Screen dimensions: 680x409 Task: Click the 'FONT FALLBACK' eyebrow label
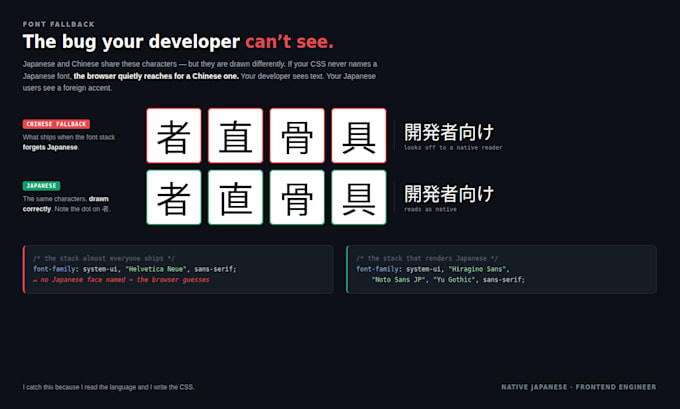[x=59, y=24]
